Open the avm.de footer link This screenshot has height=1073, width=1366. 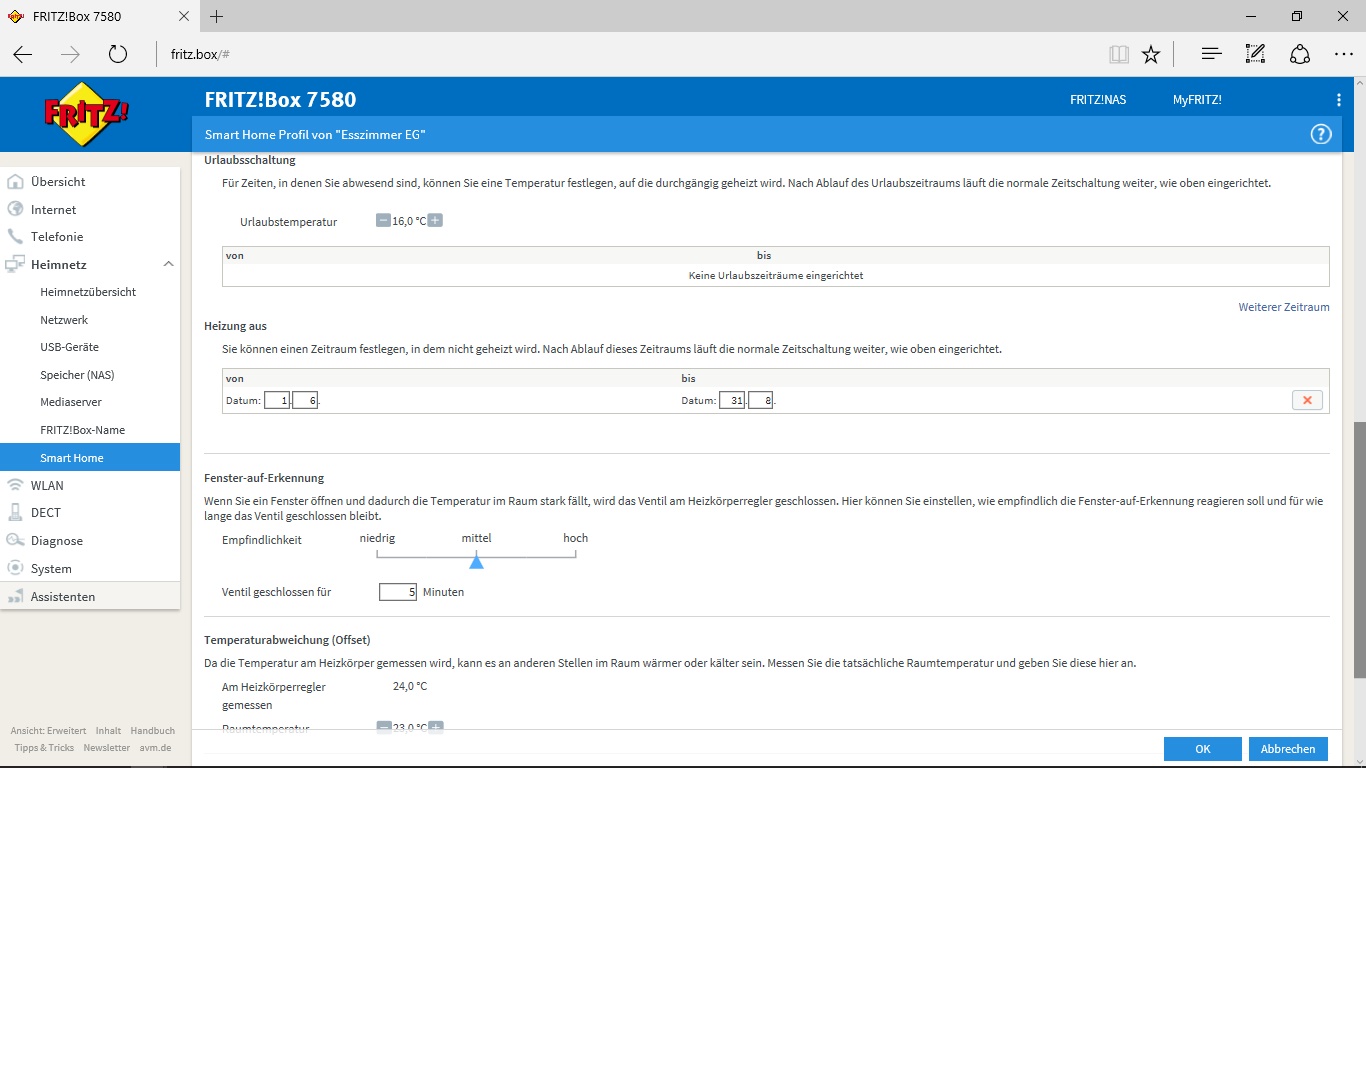(155, 748)
